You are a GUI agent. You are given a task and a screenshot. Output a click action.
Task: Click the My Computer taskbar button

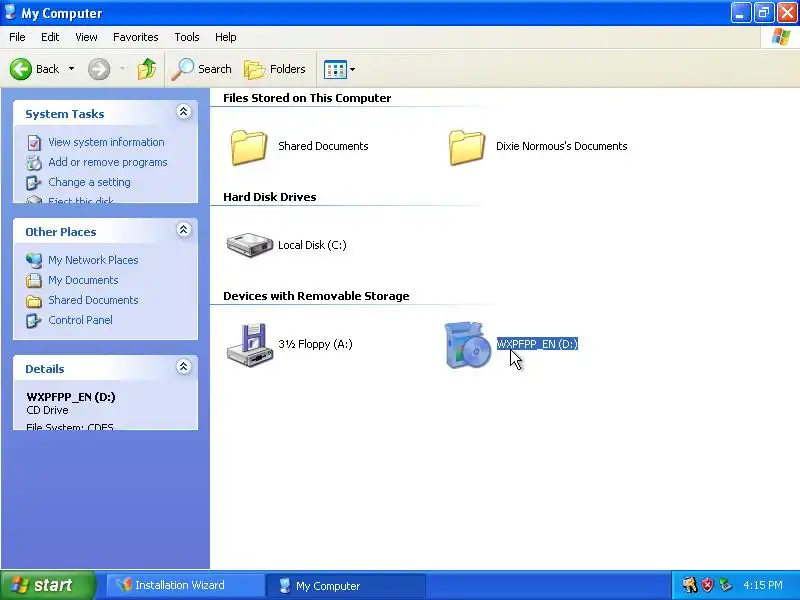(x=345, y=586)
